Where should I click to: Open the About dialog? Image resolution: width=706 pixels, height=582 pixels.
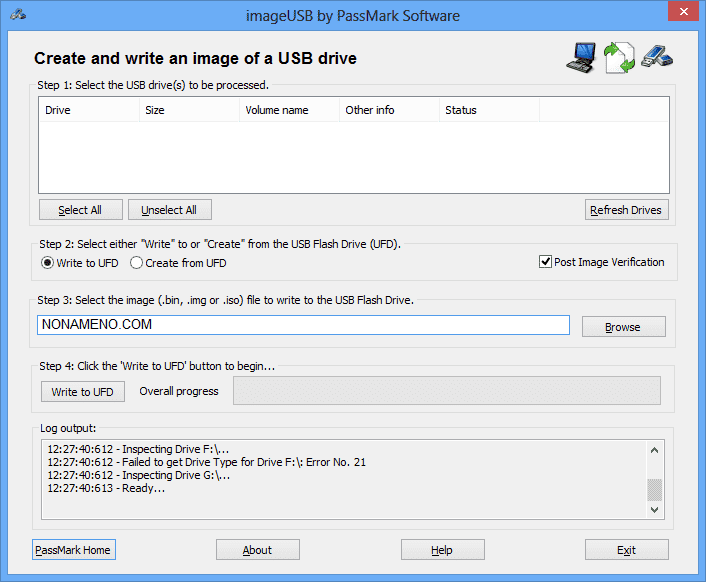(x=258, y=550)
